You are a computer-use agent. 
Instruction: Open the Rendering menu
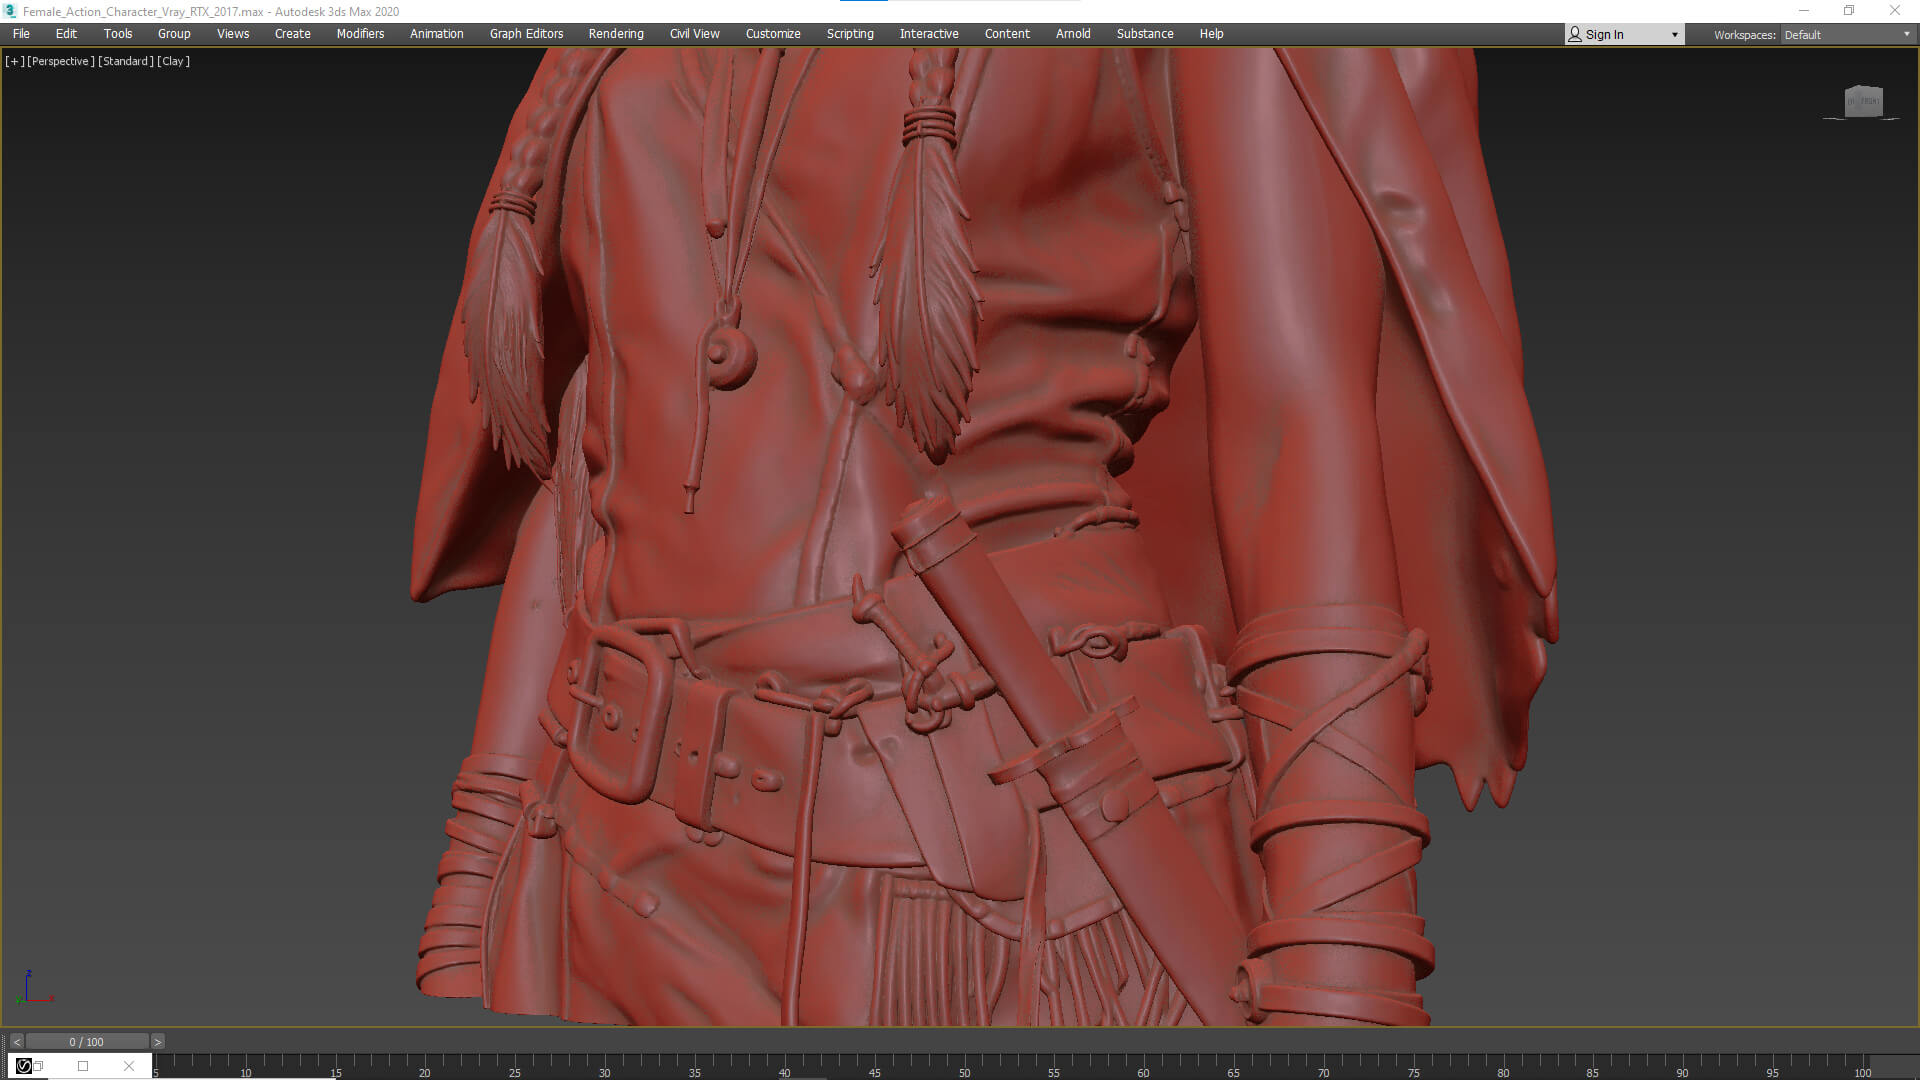[x=616, y=34]
